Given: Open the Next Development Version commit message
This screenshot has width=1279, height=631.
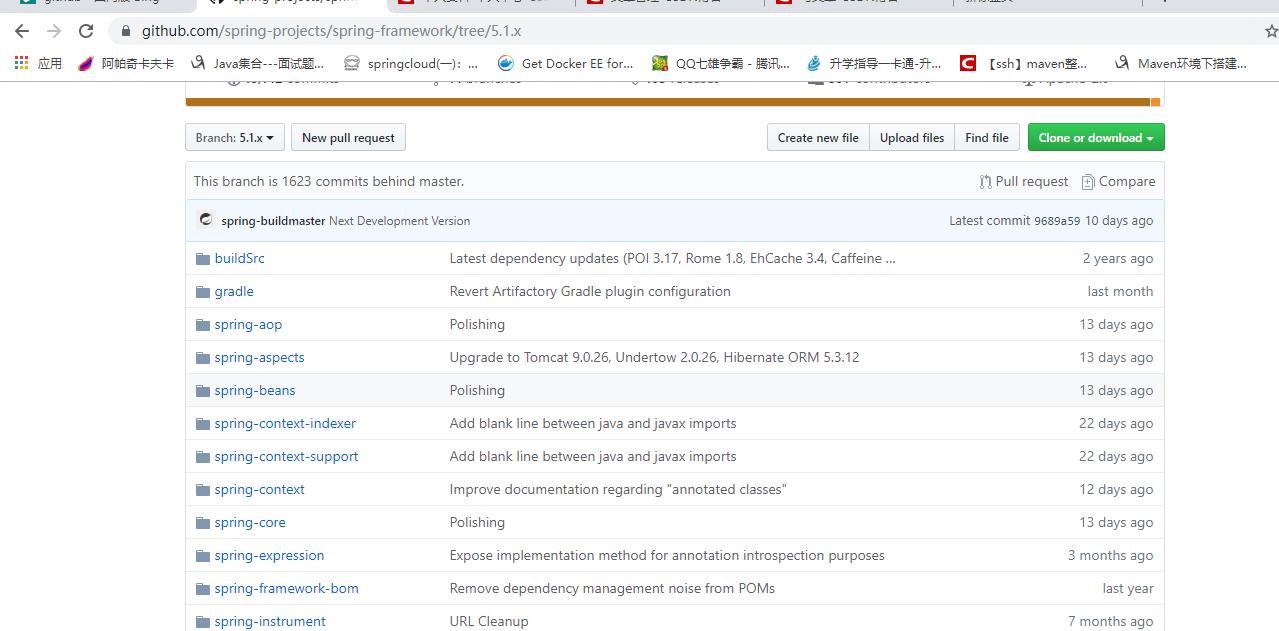Looking at the screenshot, I should [399, 221].
